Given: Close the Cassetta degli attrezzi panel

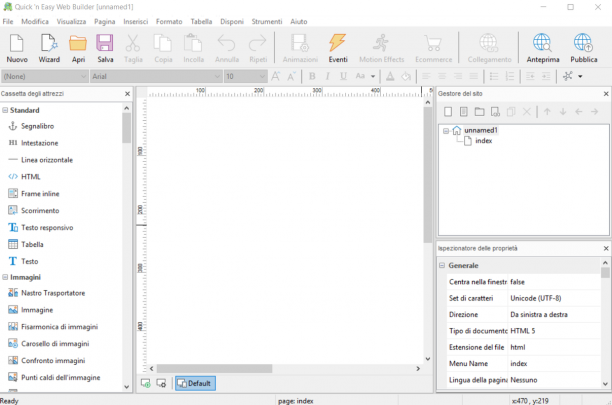Looking at the screenshot, I should pyautogui.click(x=127, y=94).
